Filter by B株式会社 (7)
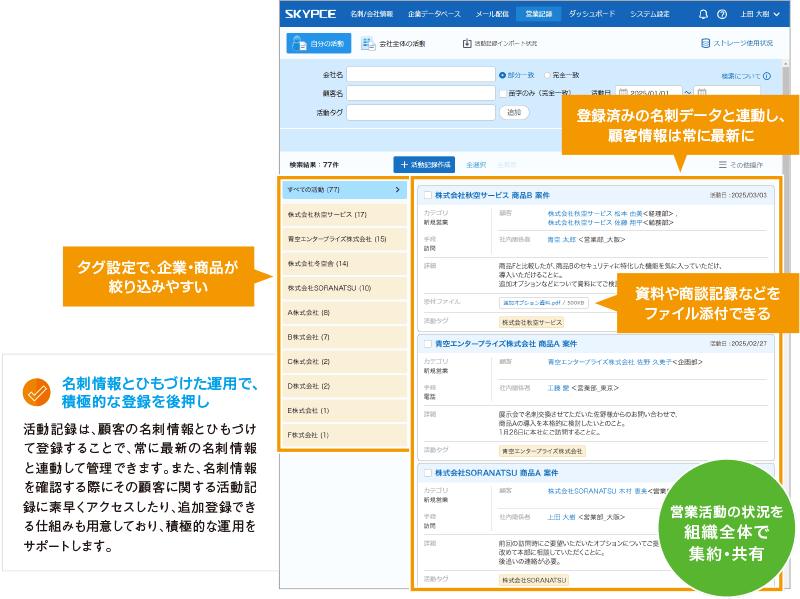This screenshot has width=800, height=599. [344, 337]
